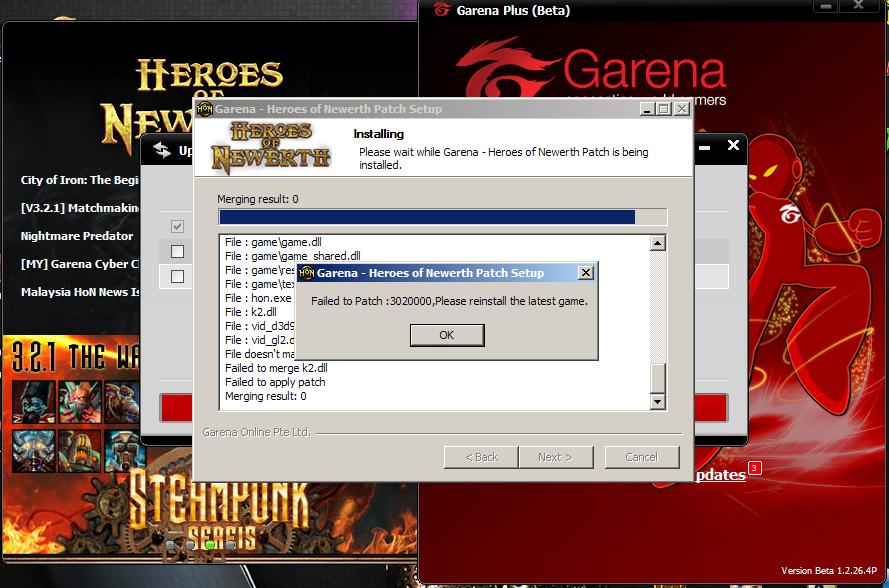Image resolution: width=889 pixels, height=588 pixels.
Task: Toggle the third checkbox in updater window
Action: (177, 276)
